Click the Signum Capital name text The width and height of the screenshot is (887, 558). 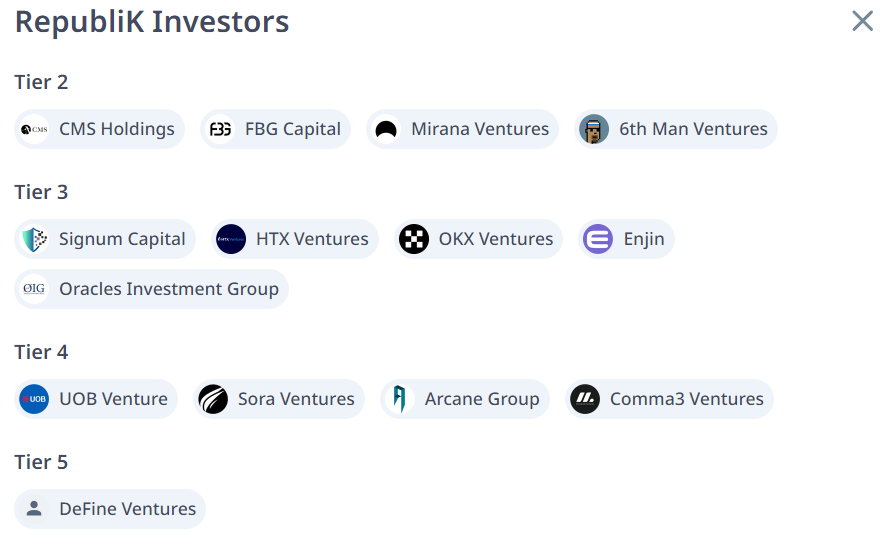click(x=122, y=239)
